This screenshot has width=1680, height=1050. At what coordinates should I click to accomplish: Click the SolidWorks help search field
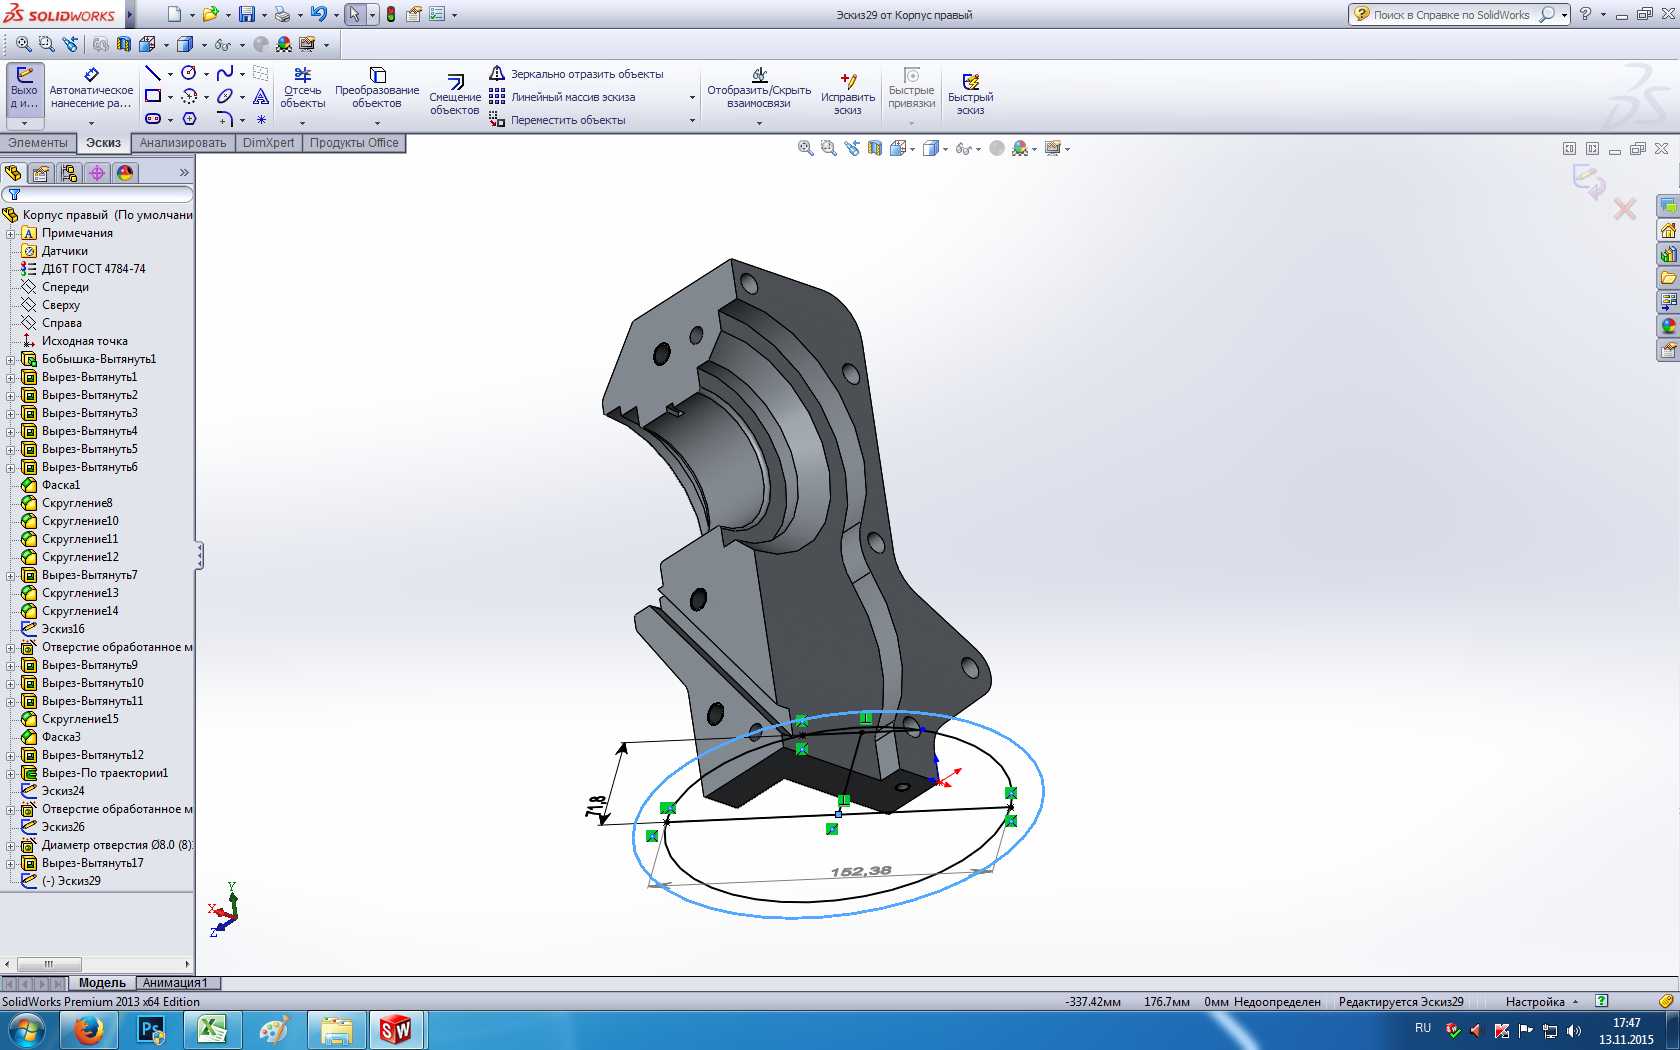pos(1451,14)
